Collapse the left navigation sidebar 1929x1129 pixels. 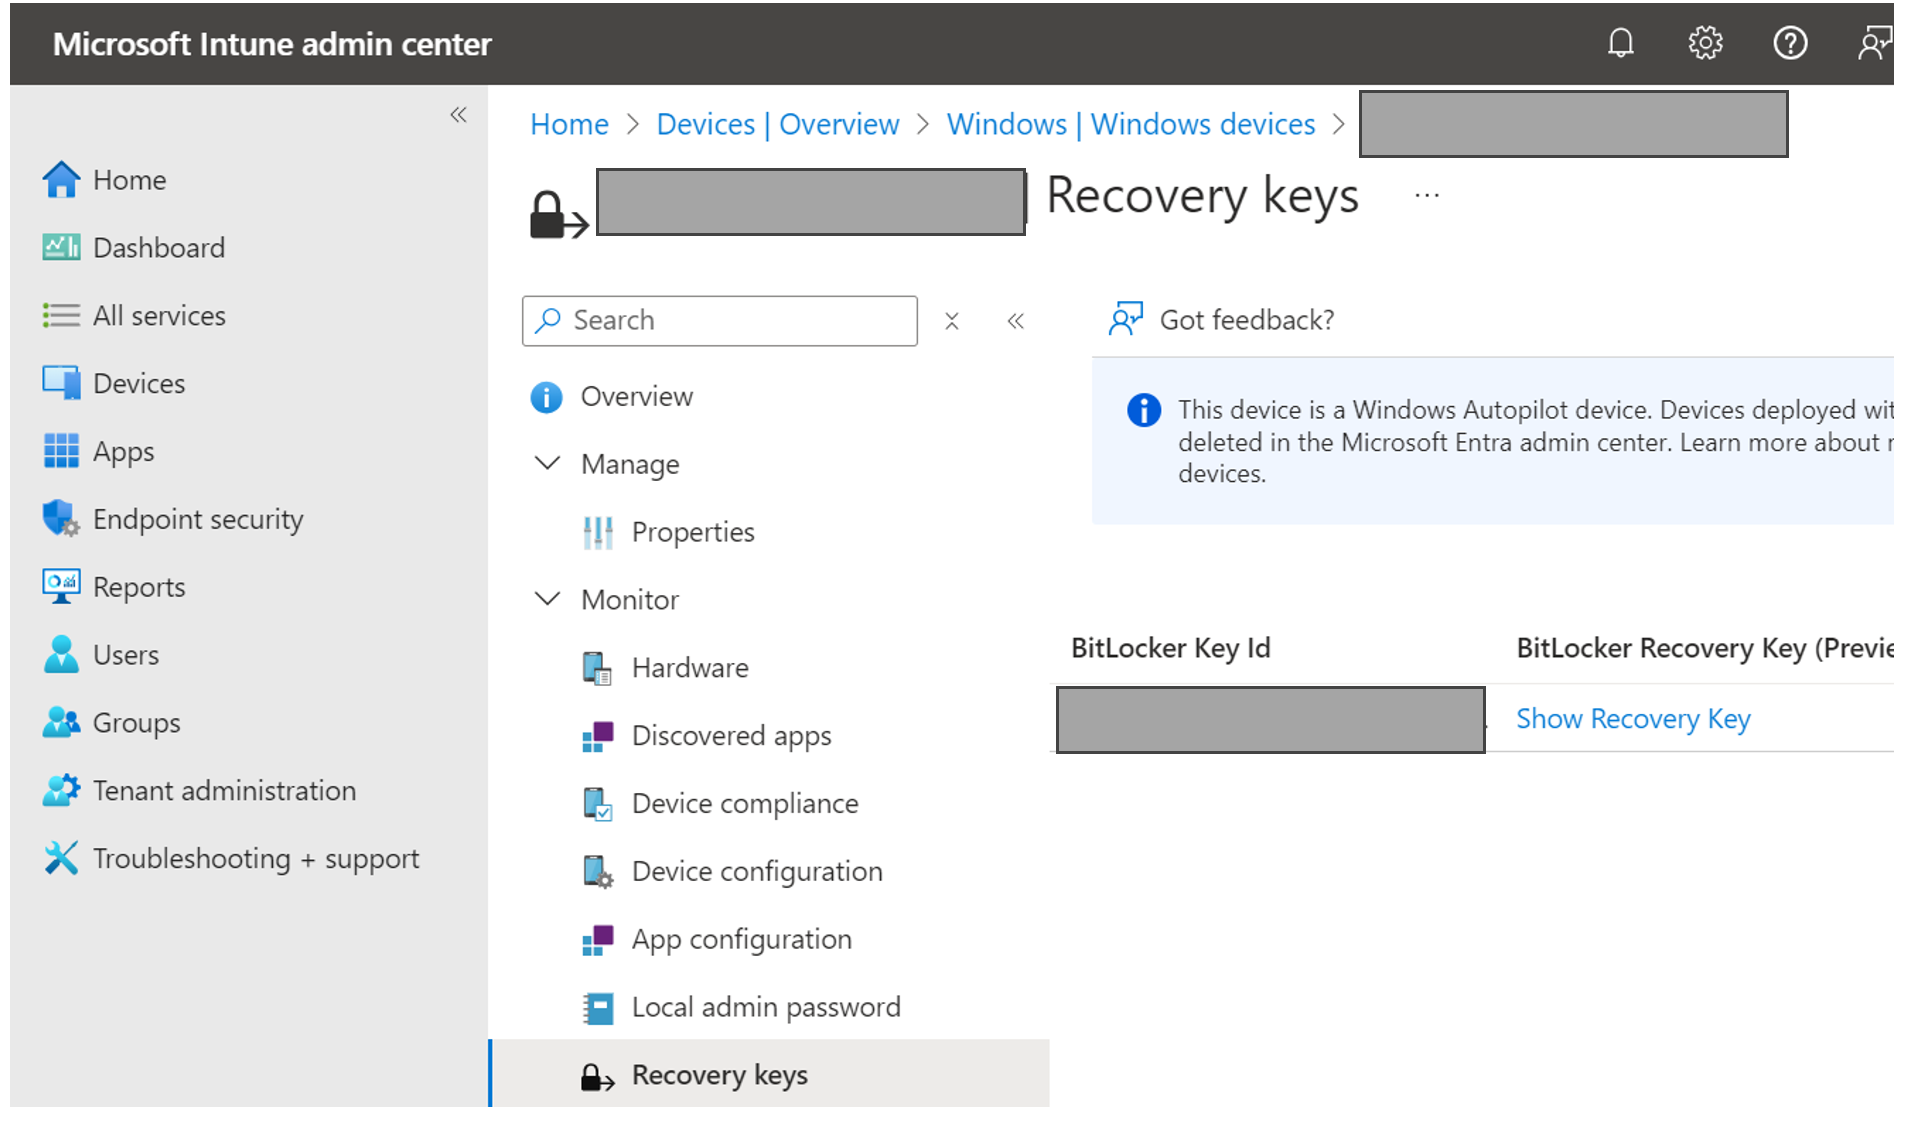(x=458, y=115)
